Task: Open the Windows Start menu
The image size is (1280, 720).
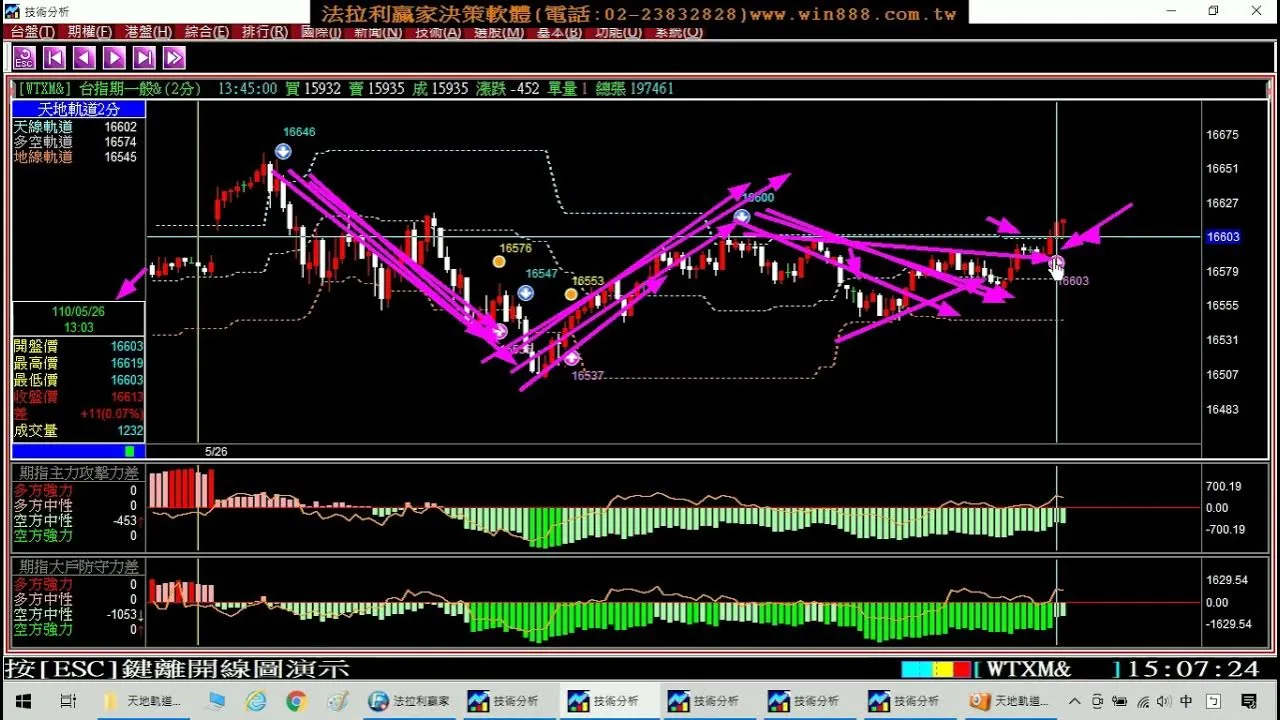Action: point(22,701)
